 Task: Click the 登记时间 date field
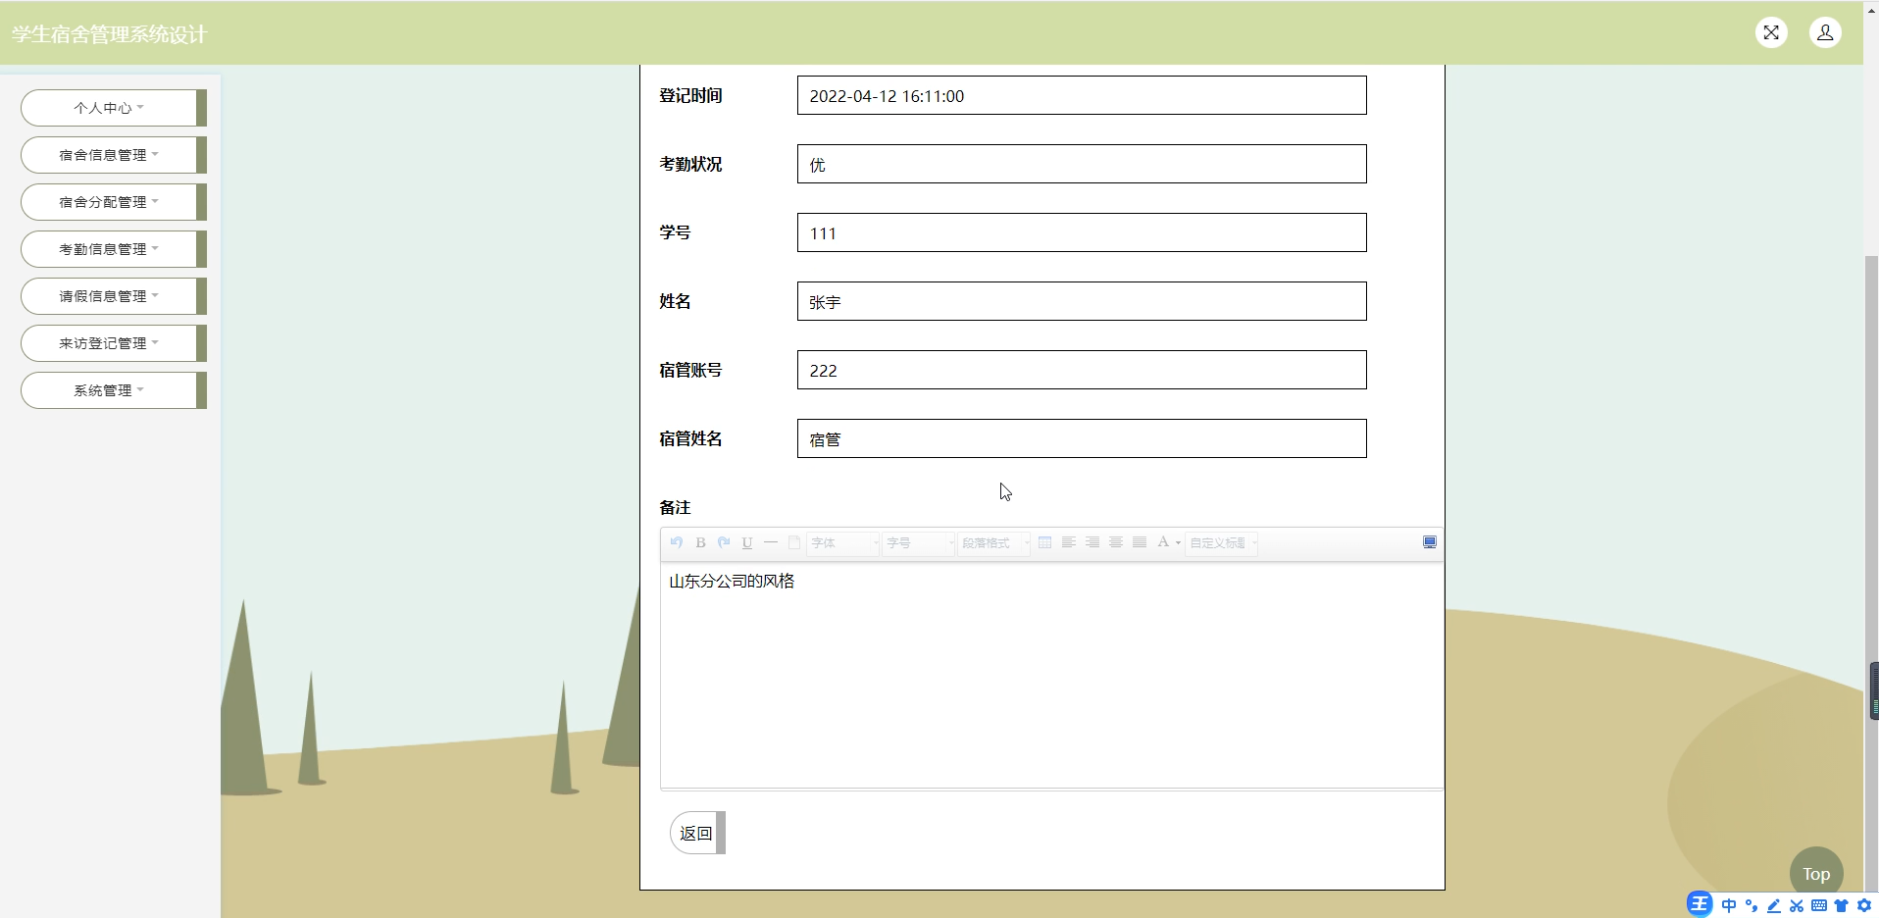[x=1081, y=96]
